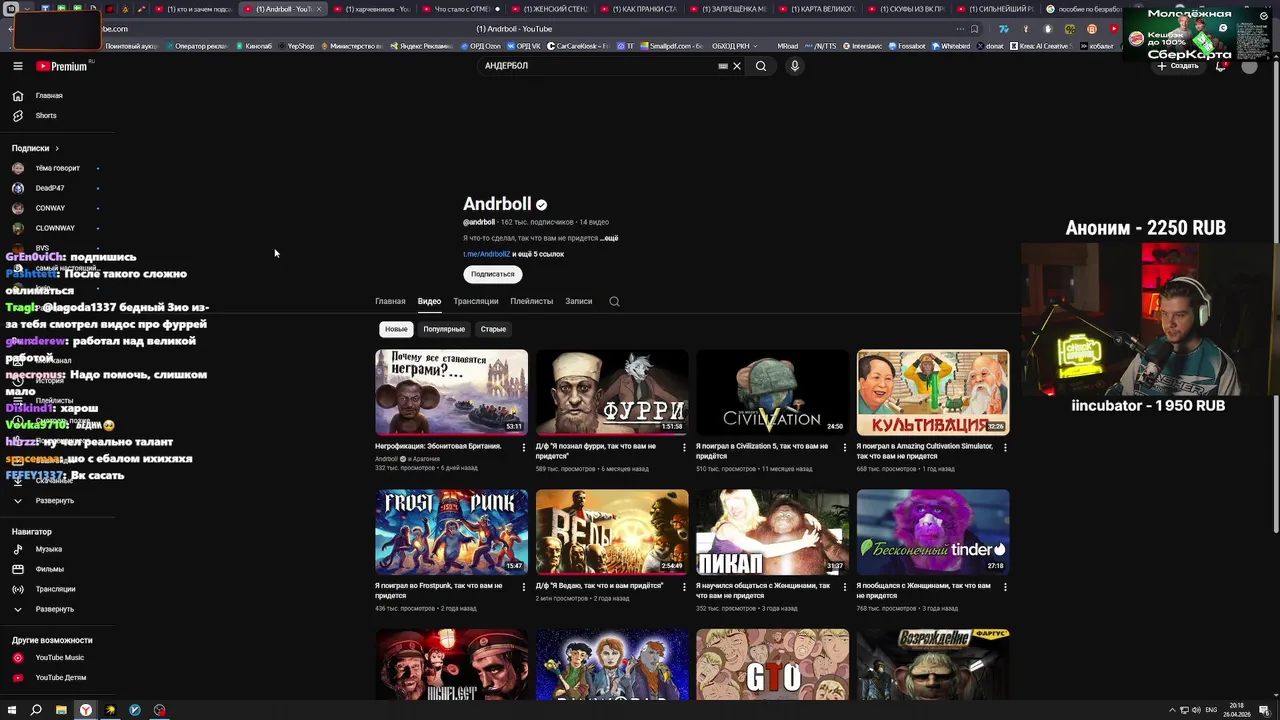Viewport: 1280px width, 720px height.
Task: Open subscription CLOWNWAY
Action: click(x=54, y=228)
